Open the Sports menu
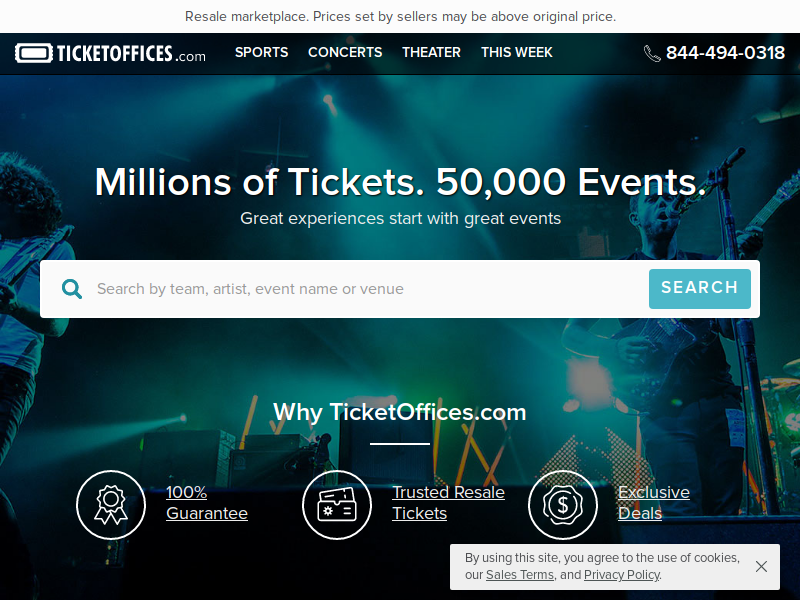 coord(261,53)
